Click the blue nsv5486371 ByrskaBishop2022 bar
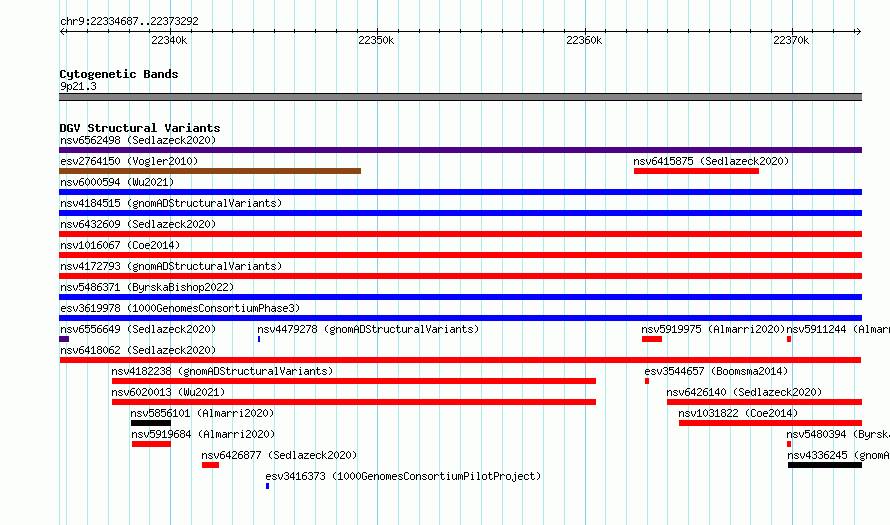The image size is (890, 525). pyautogui.click(x=460, y=297)
